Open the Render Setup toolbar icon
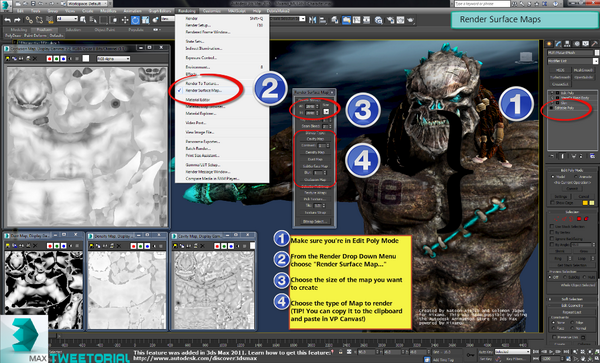The image size is (600, 363). coord(391,20)
